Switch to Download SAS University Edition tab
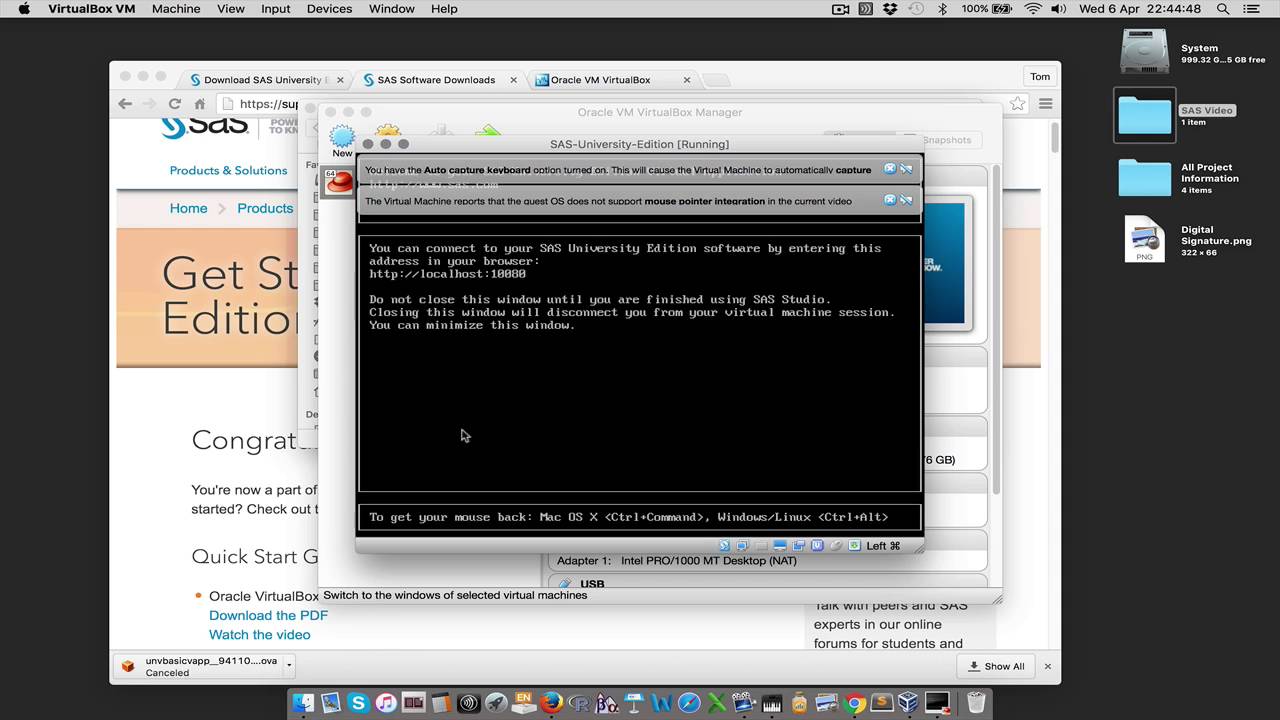The image size is (1280, 720). point(264,80)
